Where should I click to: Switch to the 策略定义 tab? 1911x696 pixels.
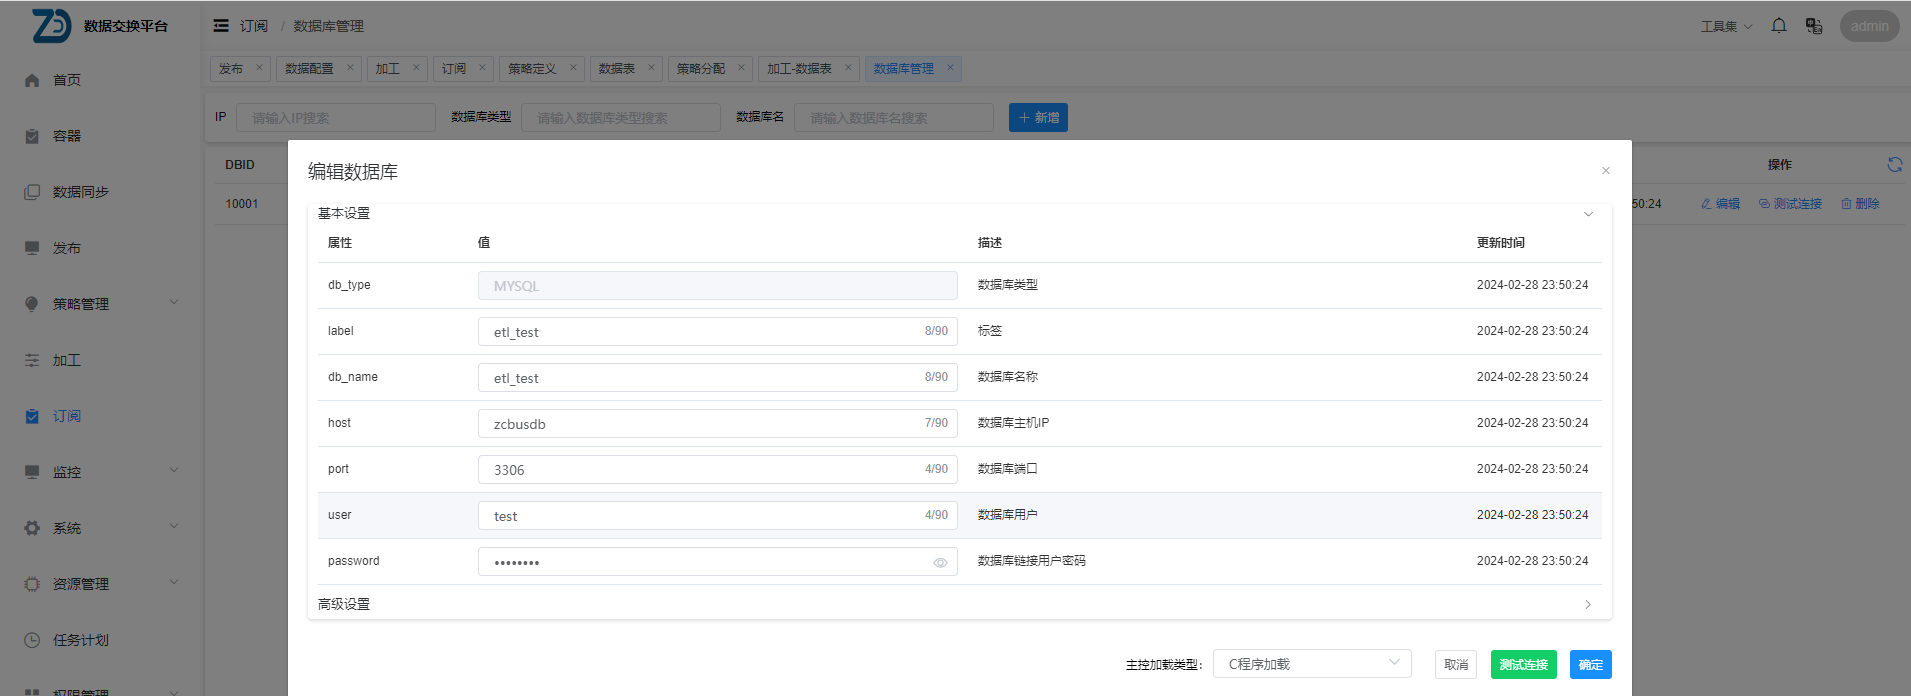pyautogui.click(x=532, y=69)
